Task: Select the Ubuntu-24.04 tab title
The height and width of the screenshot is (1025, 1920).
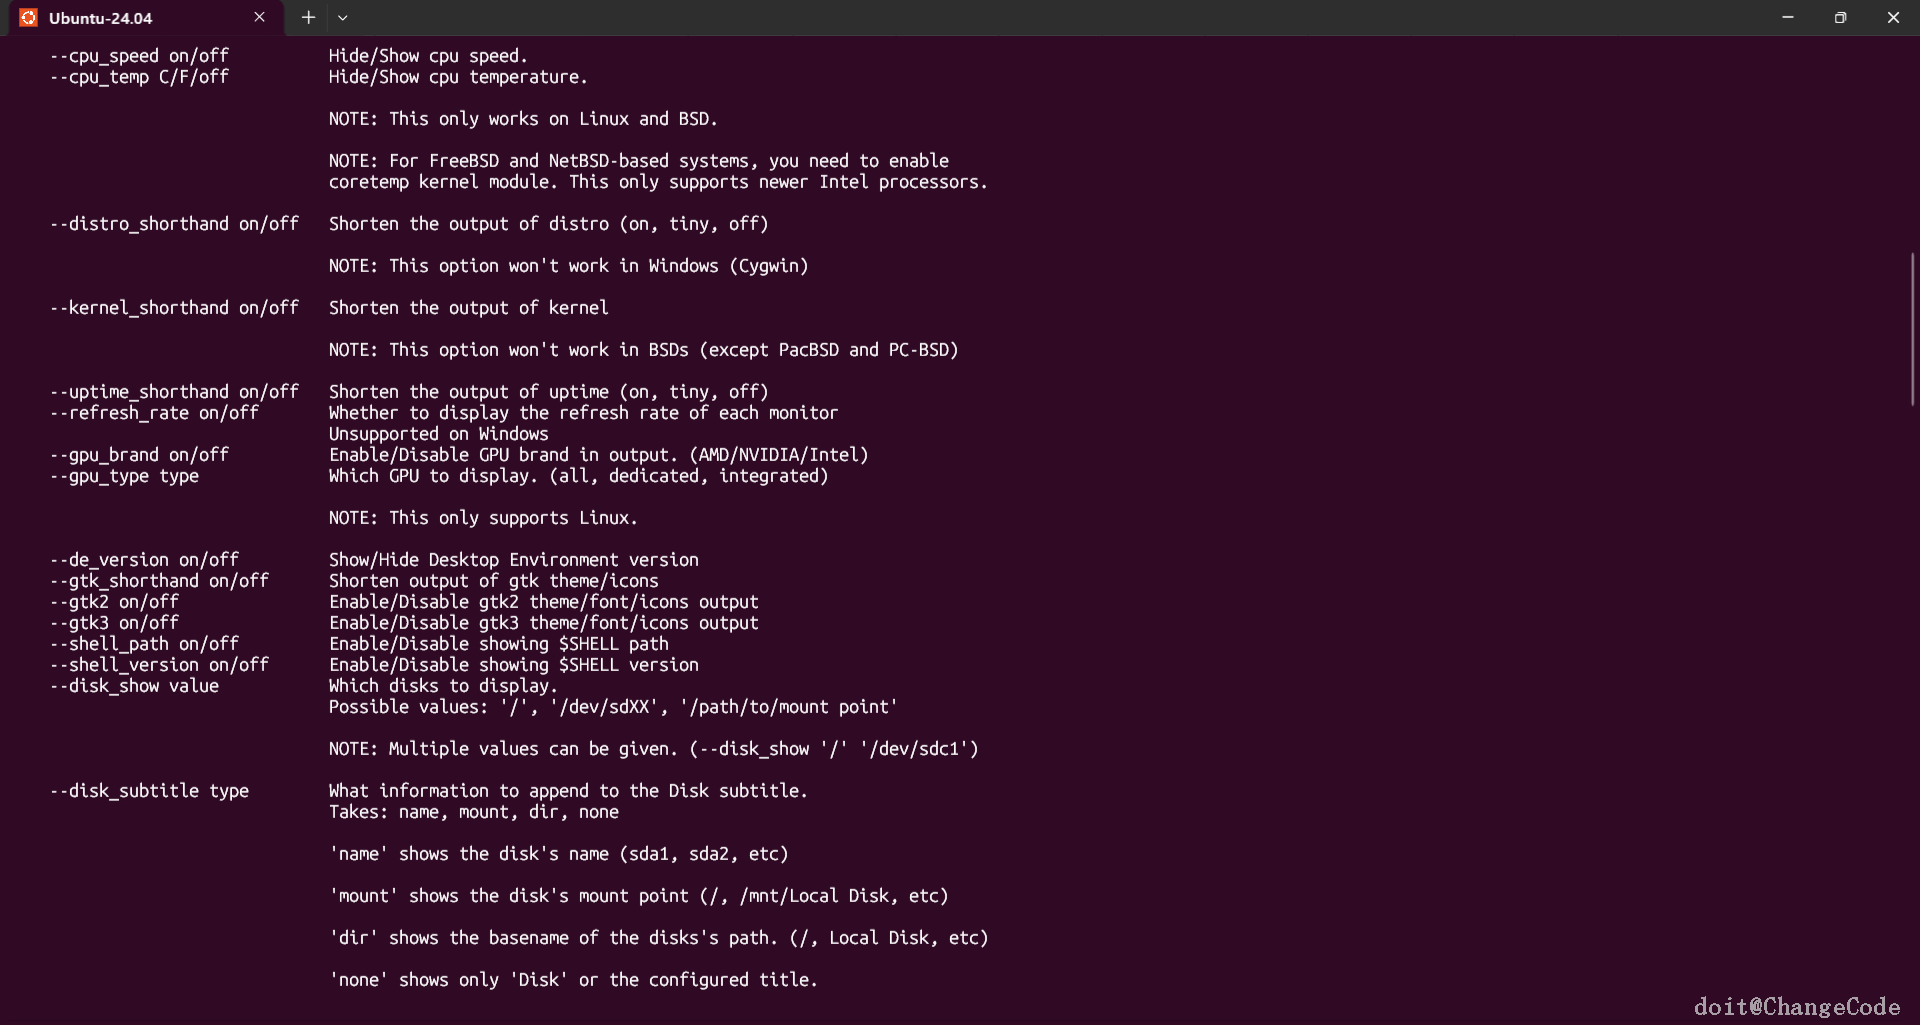Action: (100, 18)
